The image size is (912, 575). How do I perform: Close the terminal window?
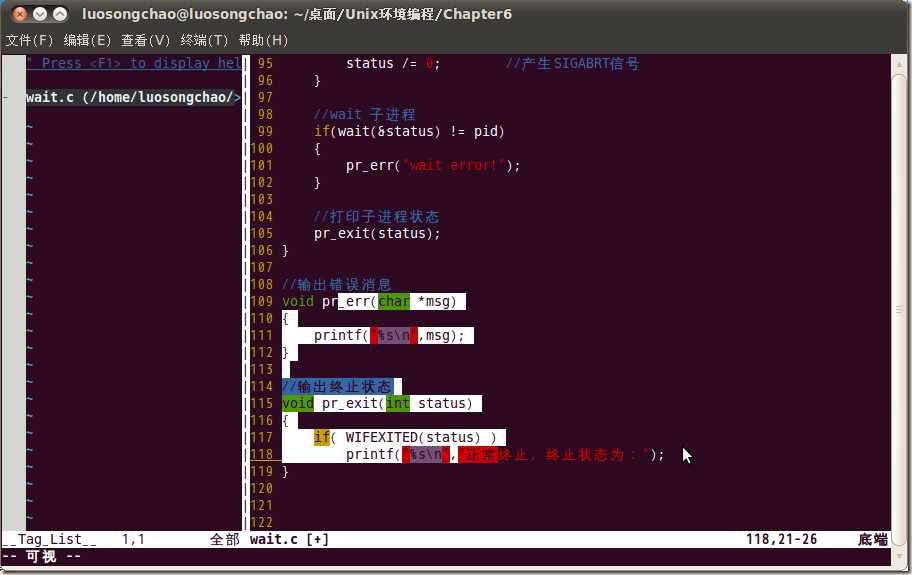(20, 14)
